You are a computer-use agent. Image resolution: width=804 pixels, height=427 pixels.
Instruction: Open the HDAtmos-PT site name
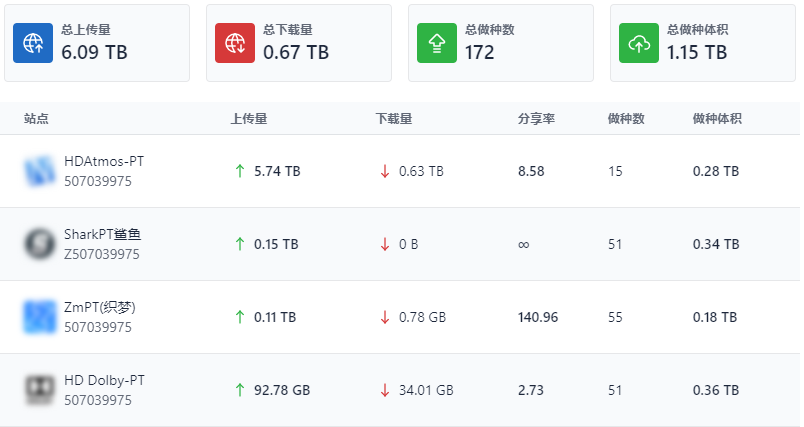[x=104, y=161]
